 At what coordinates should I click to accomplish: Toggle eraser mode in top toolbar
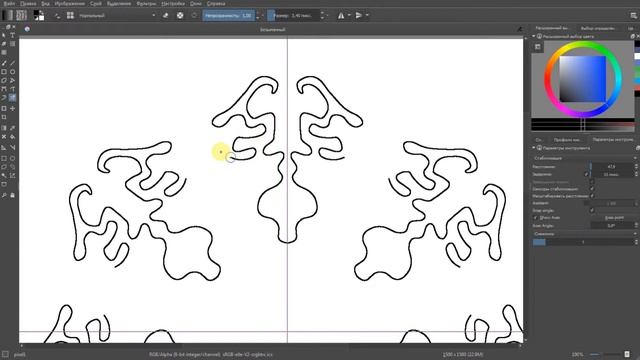pos(165,16)
